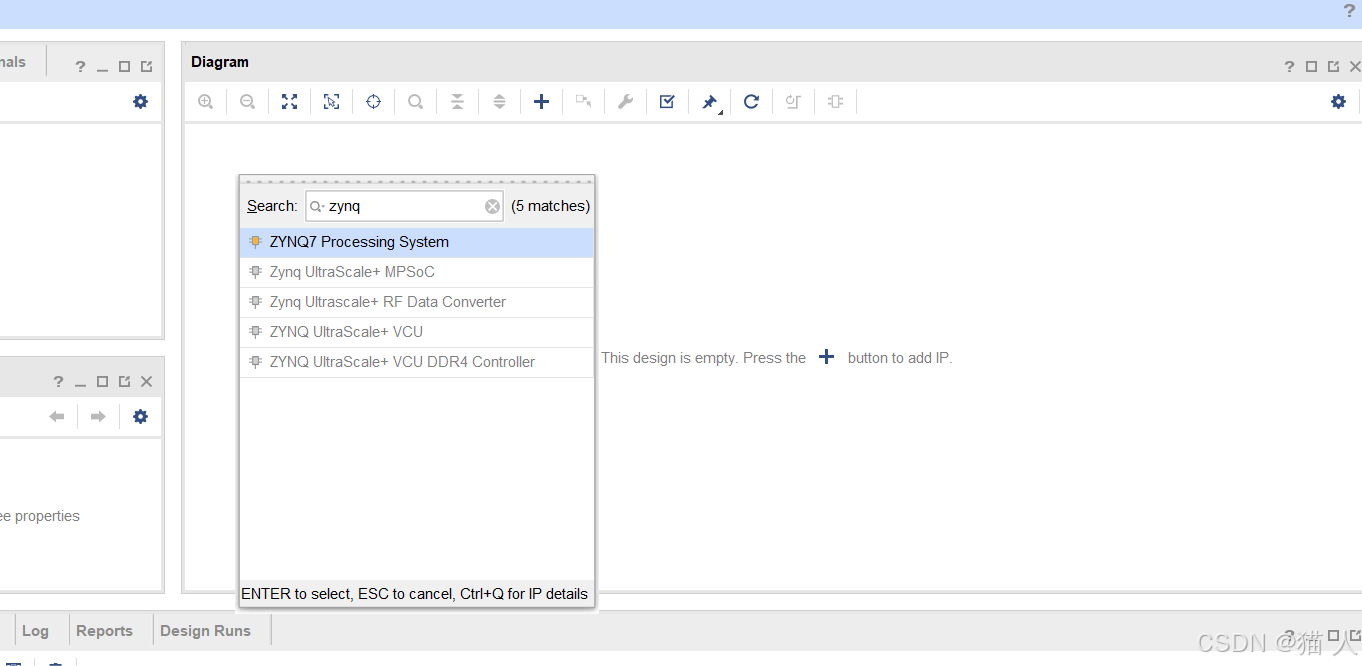Click the plus icon in empty design message

(826, 357)
